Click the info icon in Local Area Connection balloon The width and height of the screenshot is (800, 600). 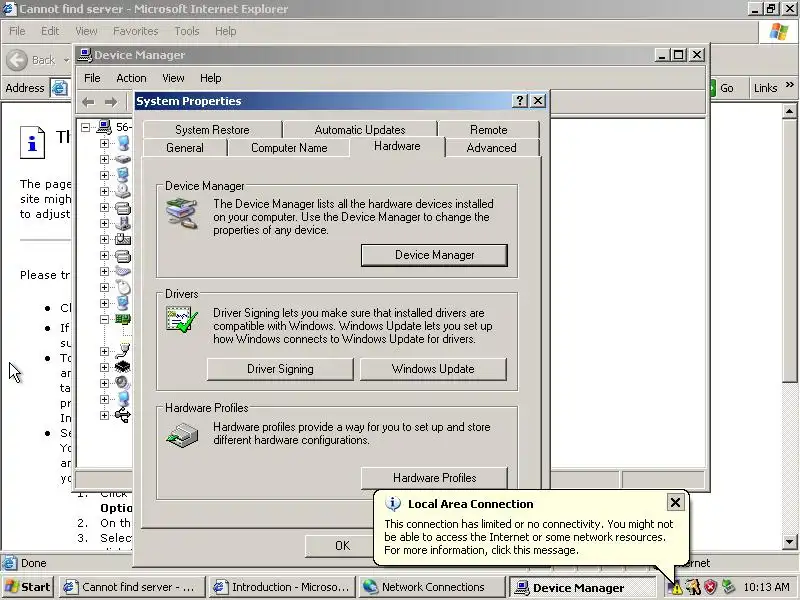tap(392, 504)
